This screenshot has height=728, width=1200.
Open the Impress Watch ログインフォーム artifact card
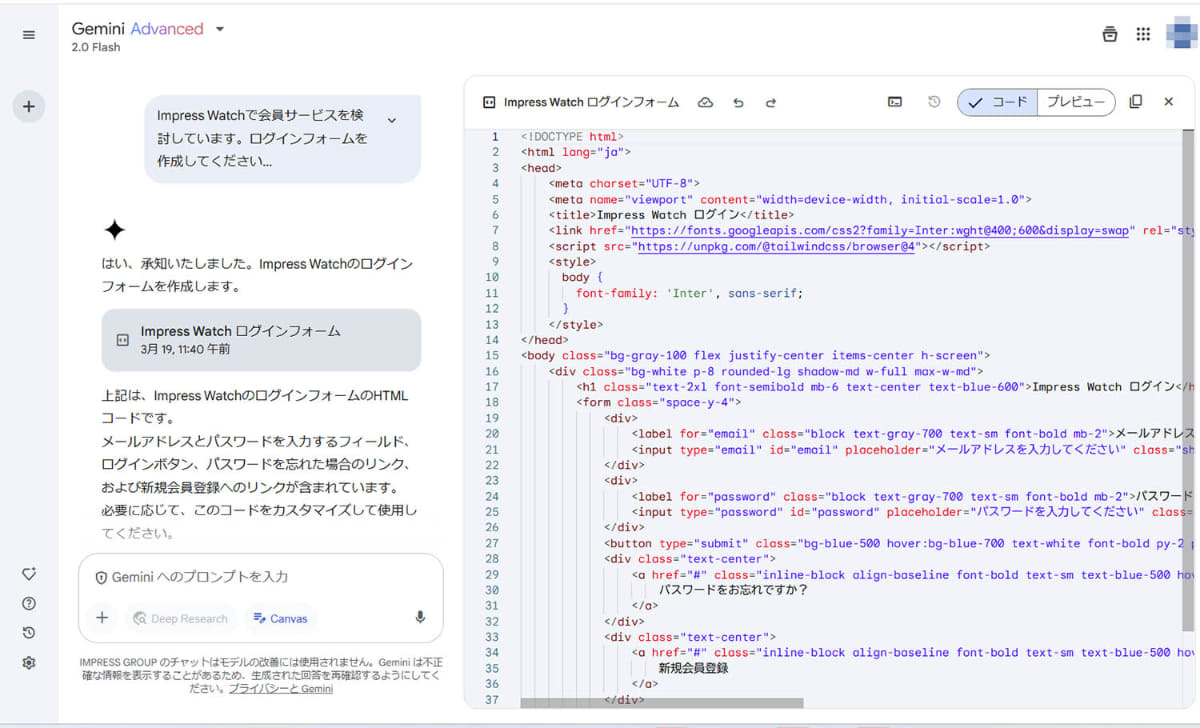pyautogui.click(x=261, y=340)
